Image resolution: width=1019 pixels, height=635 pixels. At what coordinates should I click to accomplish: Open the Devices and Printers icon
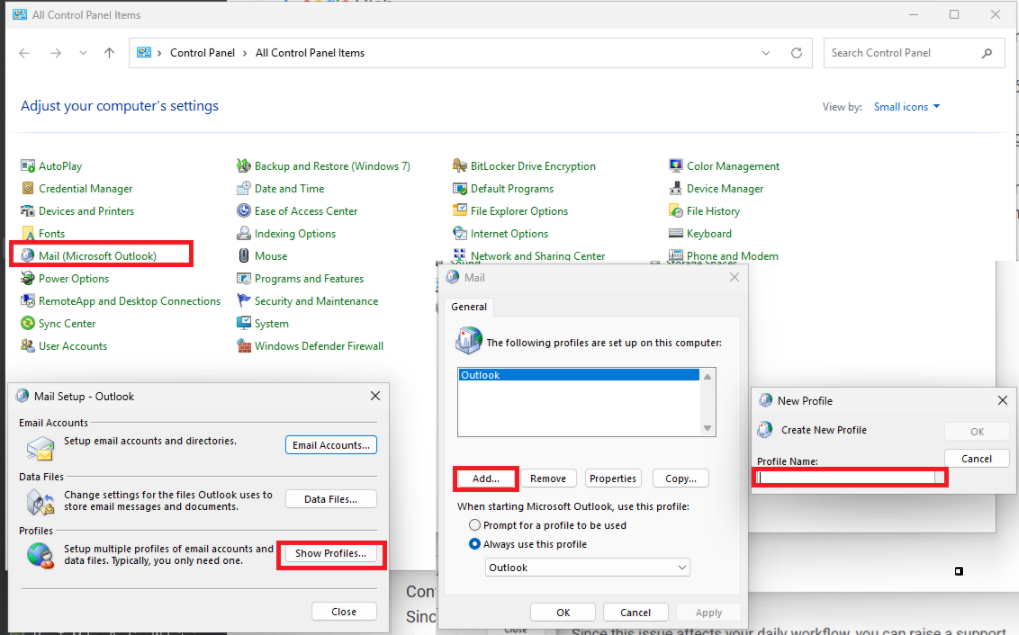[27, 211]
